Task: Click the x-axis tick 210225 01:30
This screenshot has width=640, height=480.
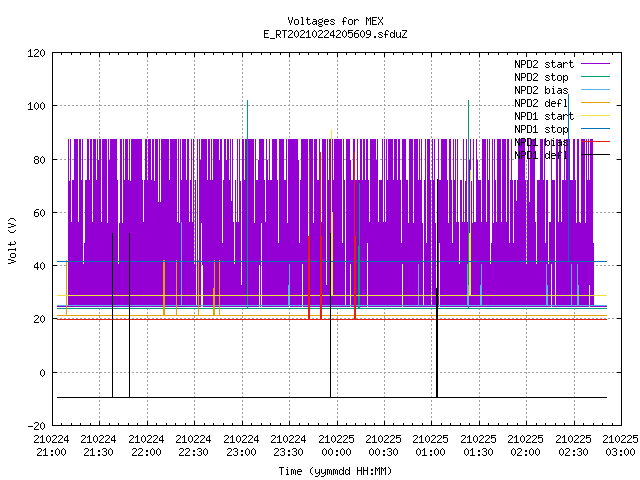Action: pos(478,446)
